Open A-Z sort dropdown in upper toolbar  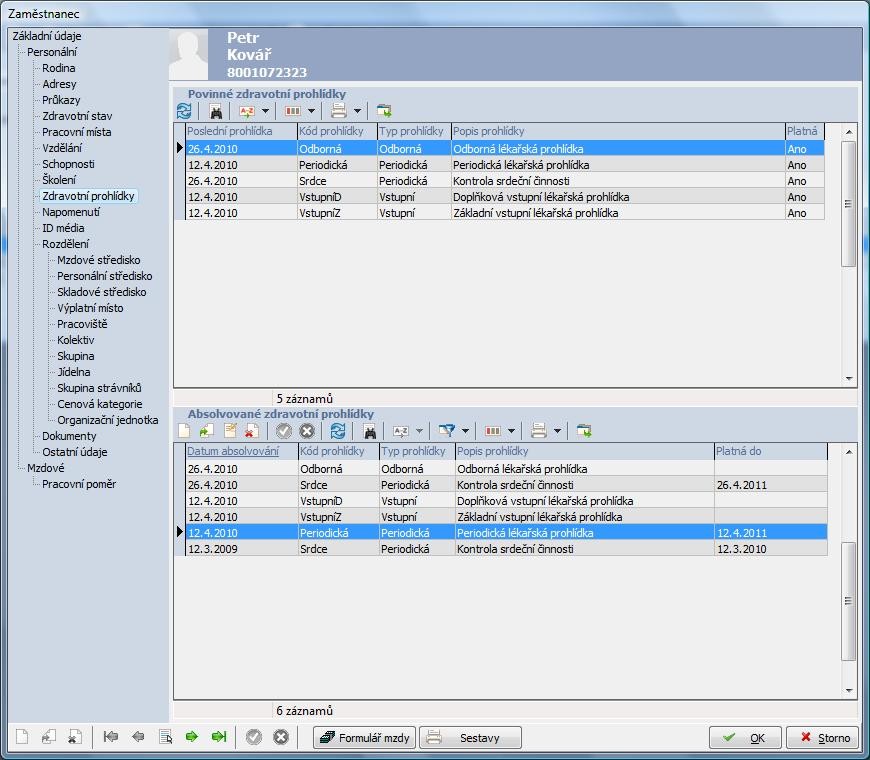coord(265,111)
